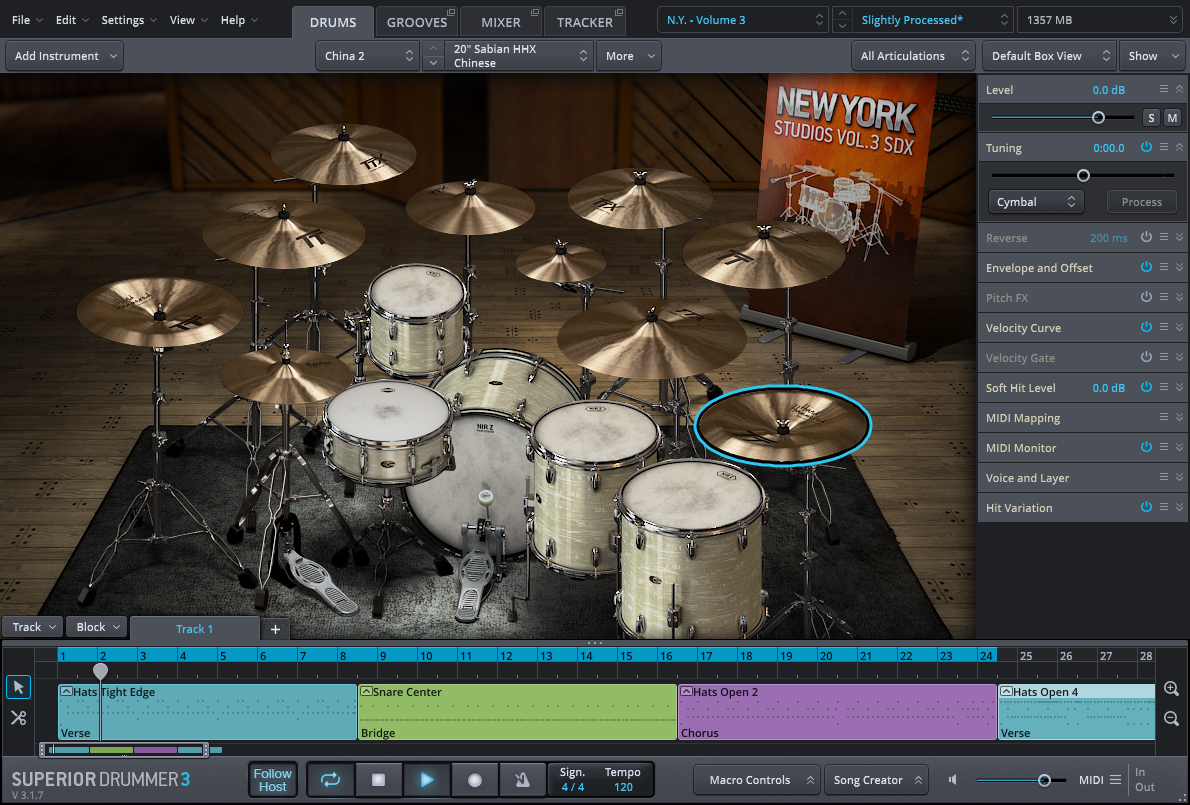Click the Process button
The height and width of the screenshot is (805, 1190).
pyautogui.click(x=1141, y=202)
